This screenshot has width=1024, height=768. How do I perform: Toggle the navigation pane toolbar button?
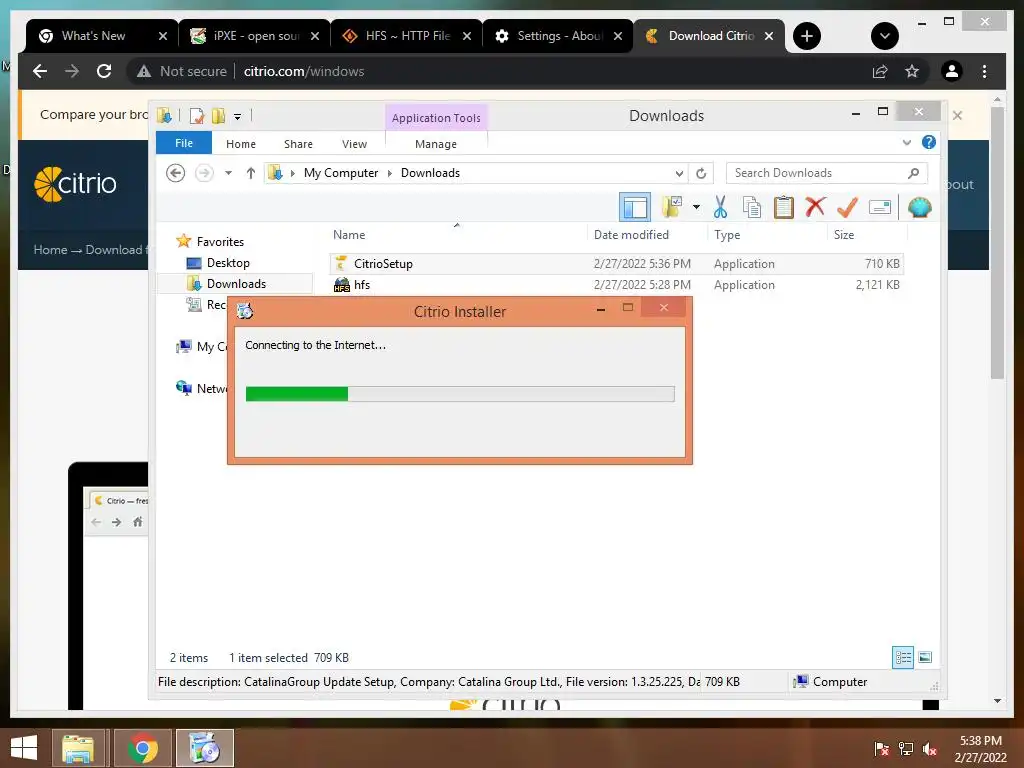point(635,208)
